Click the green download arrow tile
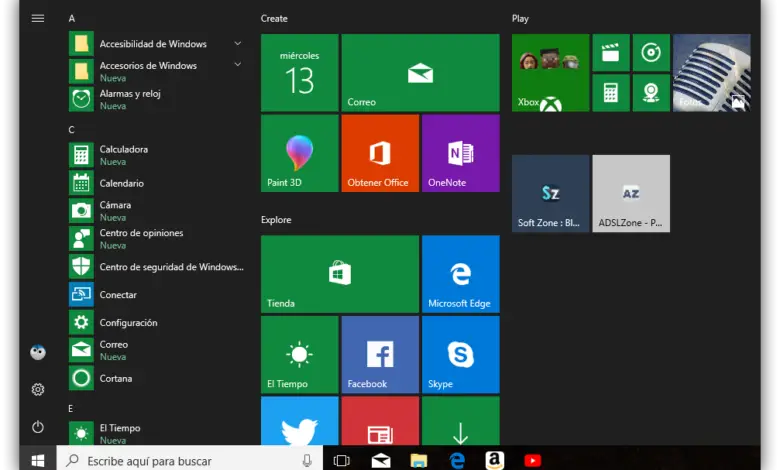The width and height of the screenshot is (780, 470). point(461,421)
